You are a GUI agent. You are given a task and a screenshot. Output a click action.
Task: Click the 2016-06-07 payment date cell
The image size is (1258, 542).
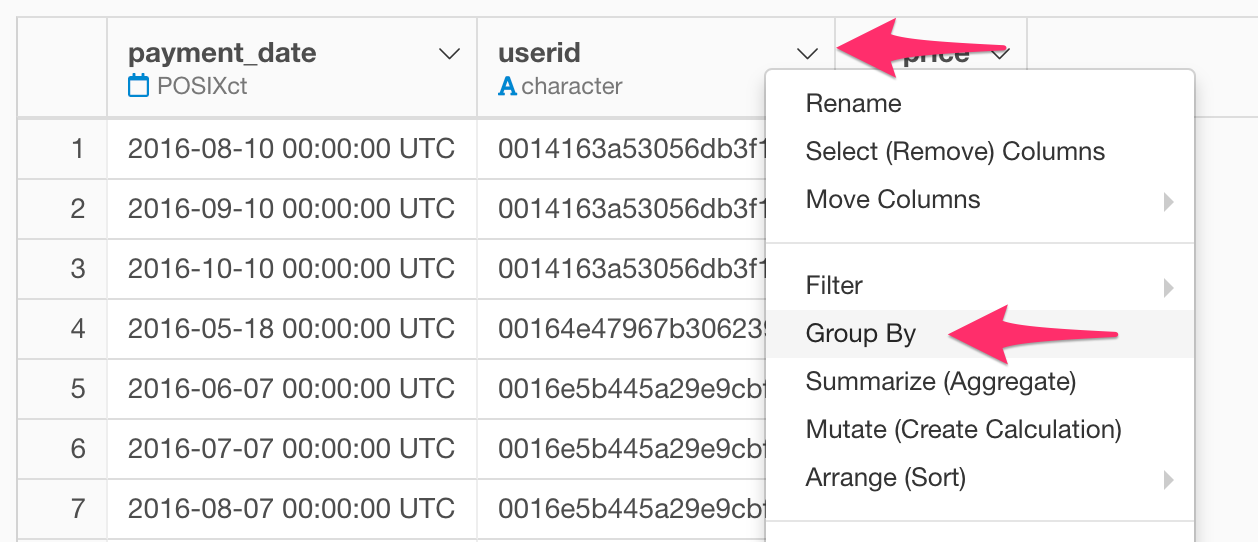click(x=291, y=389)
